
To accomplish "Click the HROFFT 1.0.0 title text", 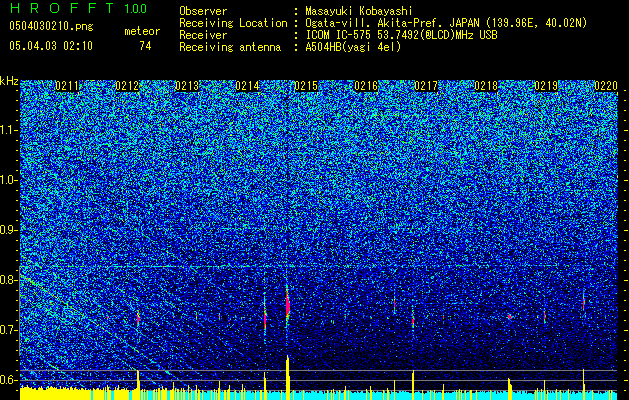I will (78, 8).
